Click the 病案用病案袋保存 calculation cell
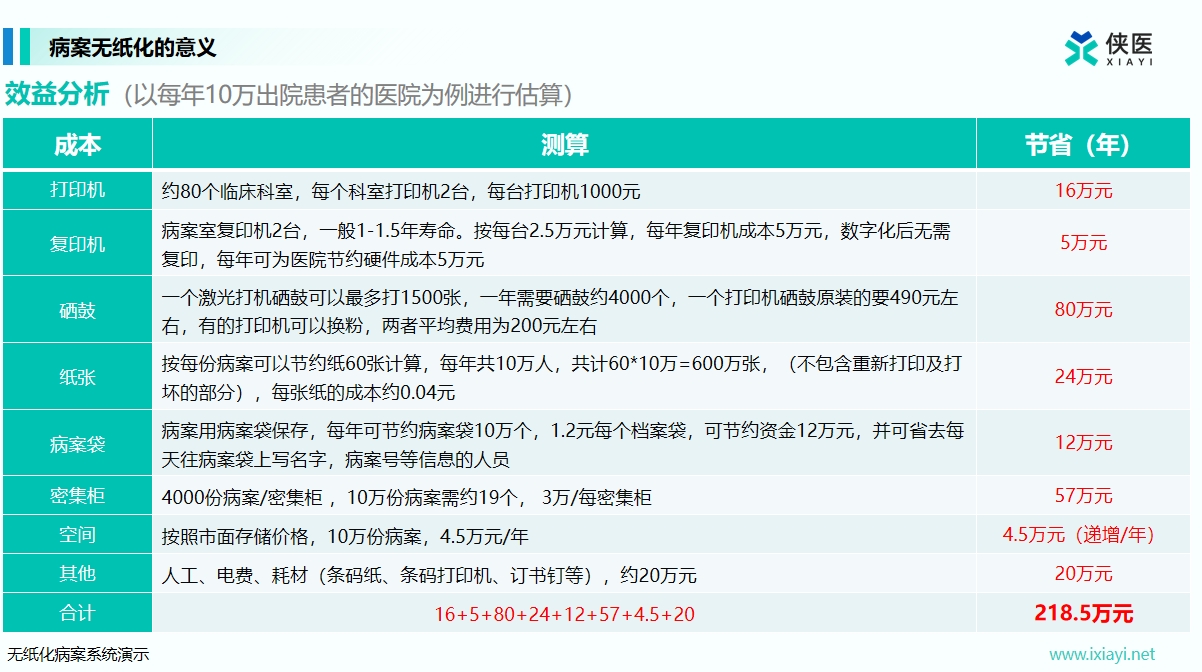 (564, 443)
